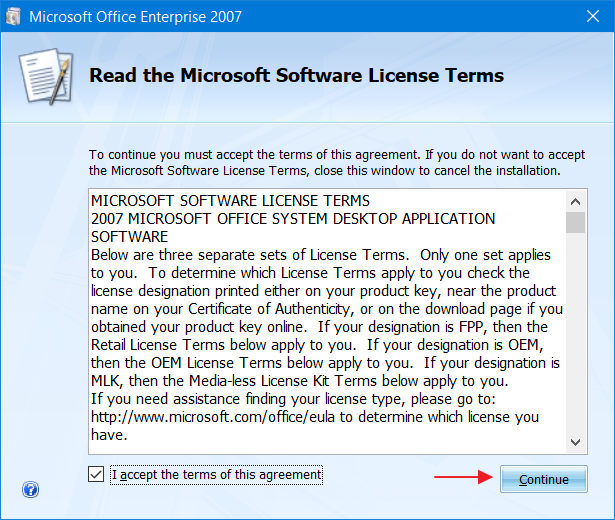Click the scroll down arrow of license text

click(575, 442)
